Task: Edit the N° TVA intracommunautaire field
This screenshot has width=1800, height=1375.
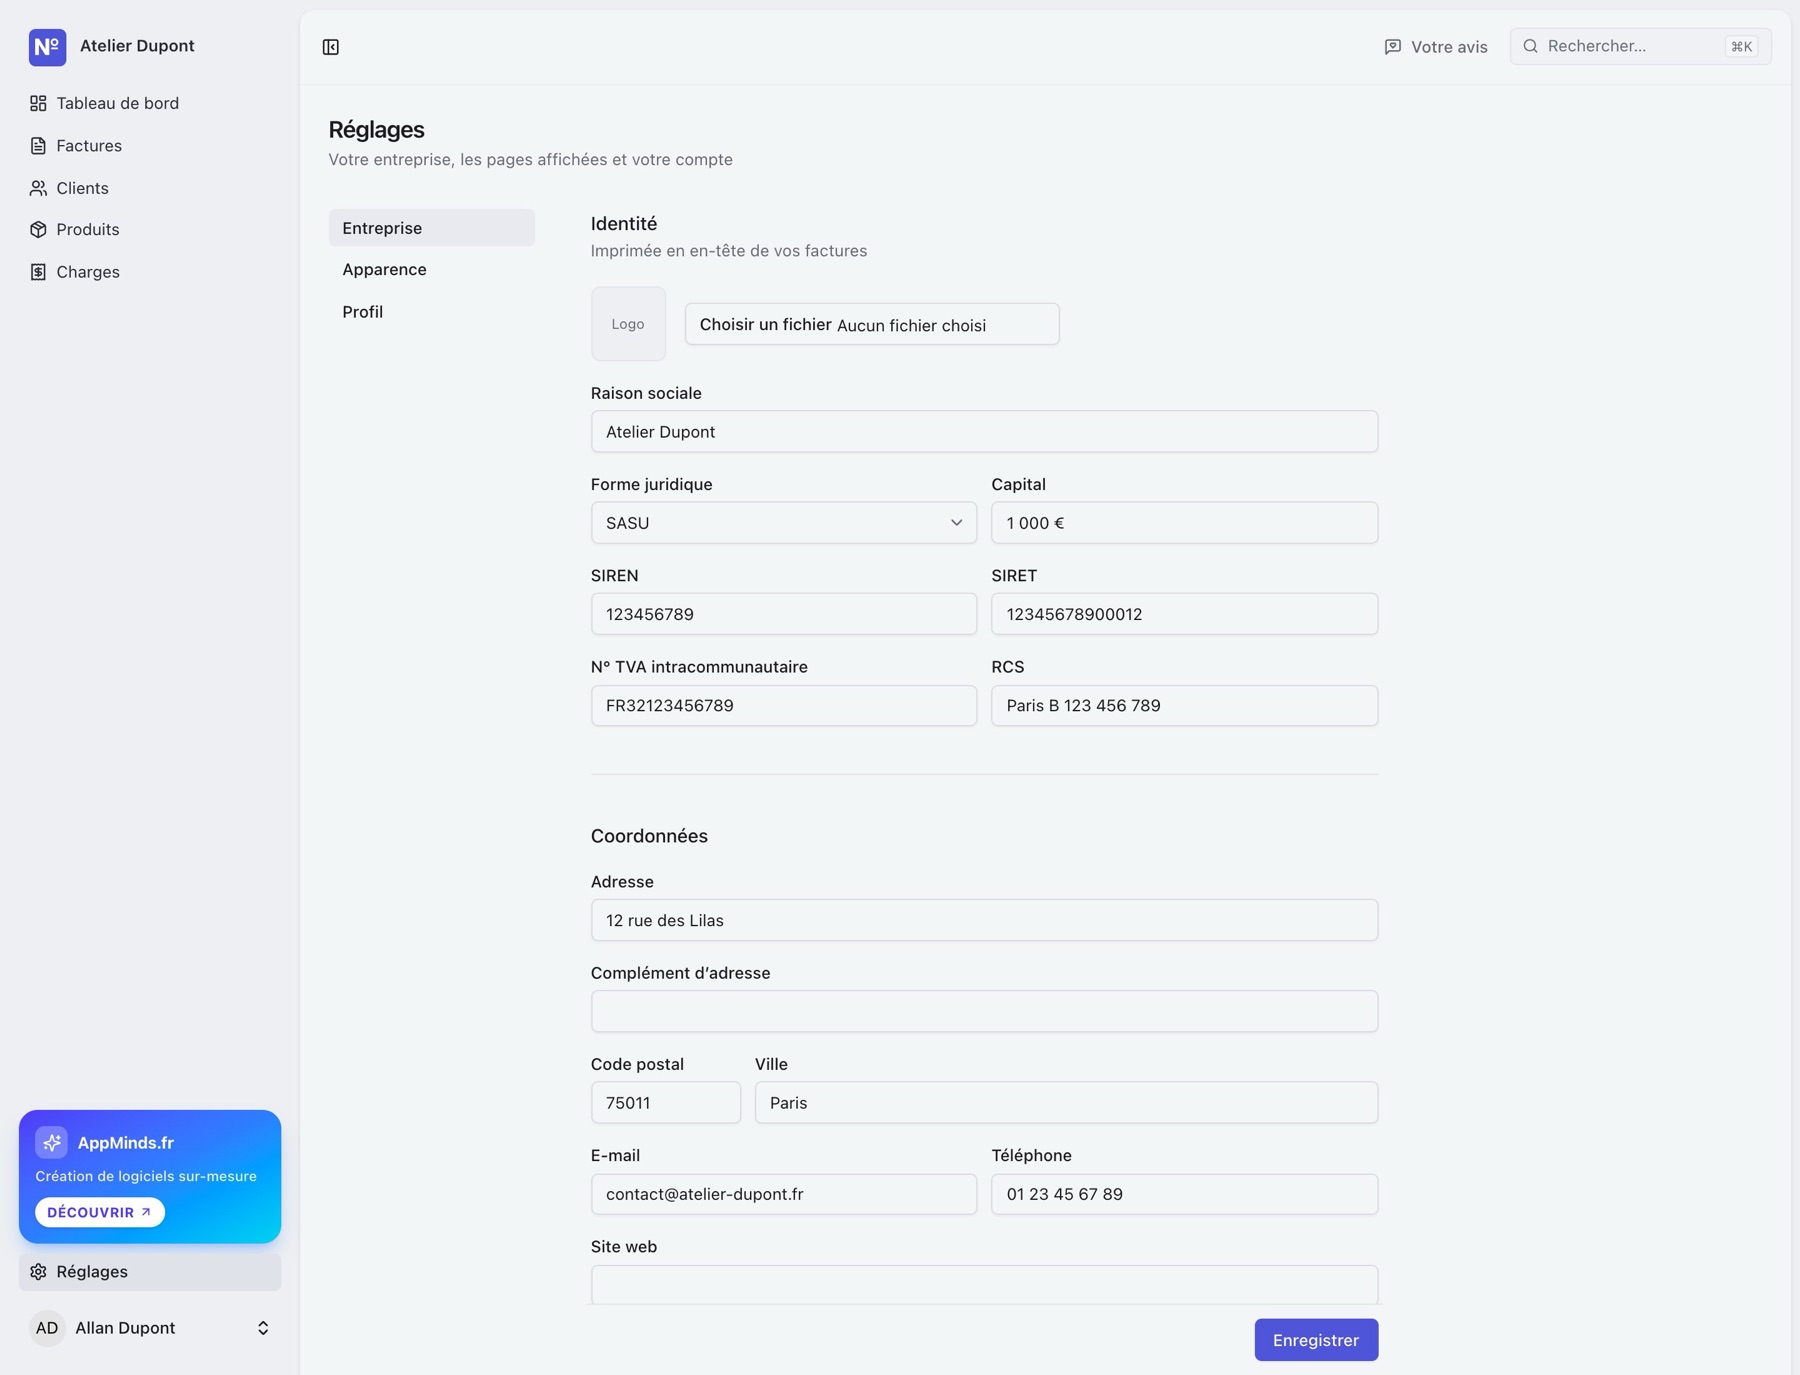Action: pyautogui.click(x=784, y=706)
